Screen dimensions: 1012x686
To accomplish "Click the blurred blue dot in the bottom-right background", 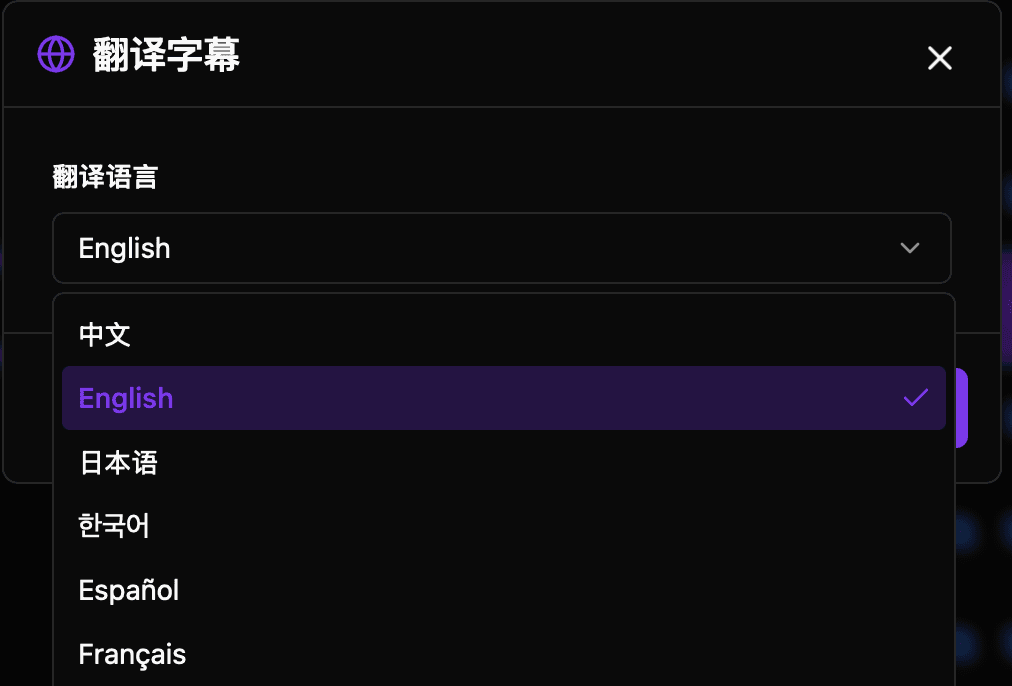I will click(965, 642).
